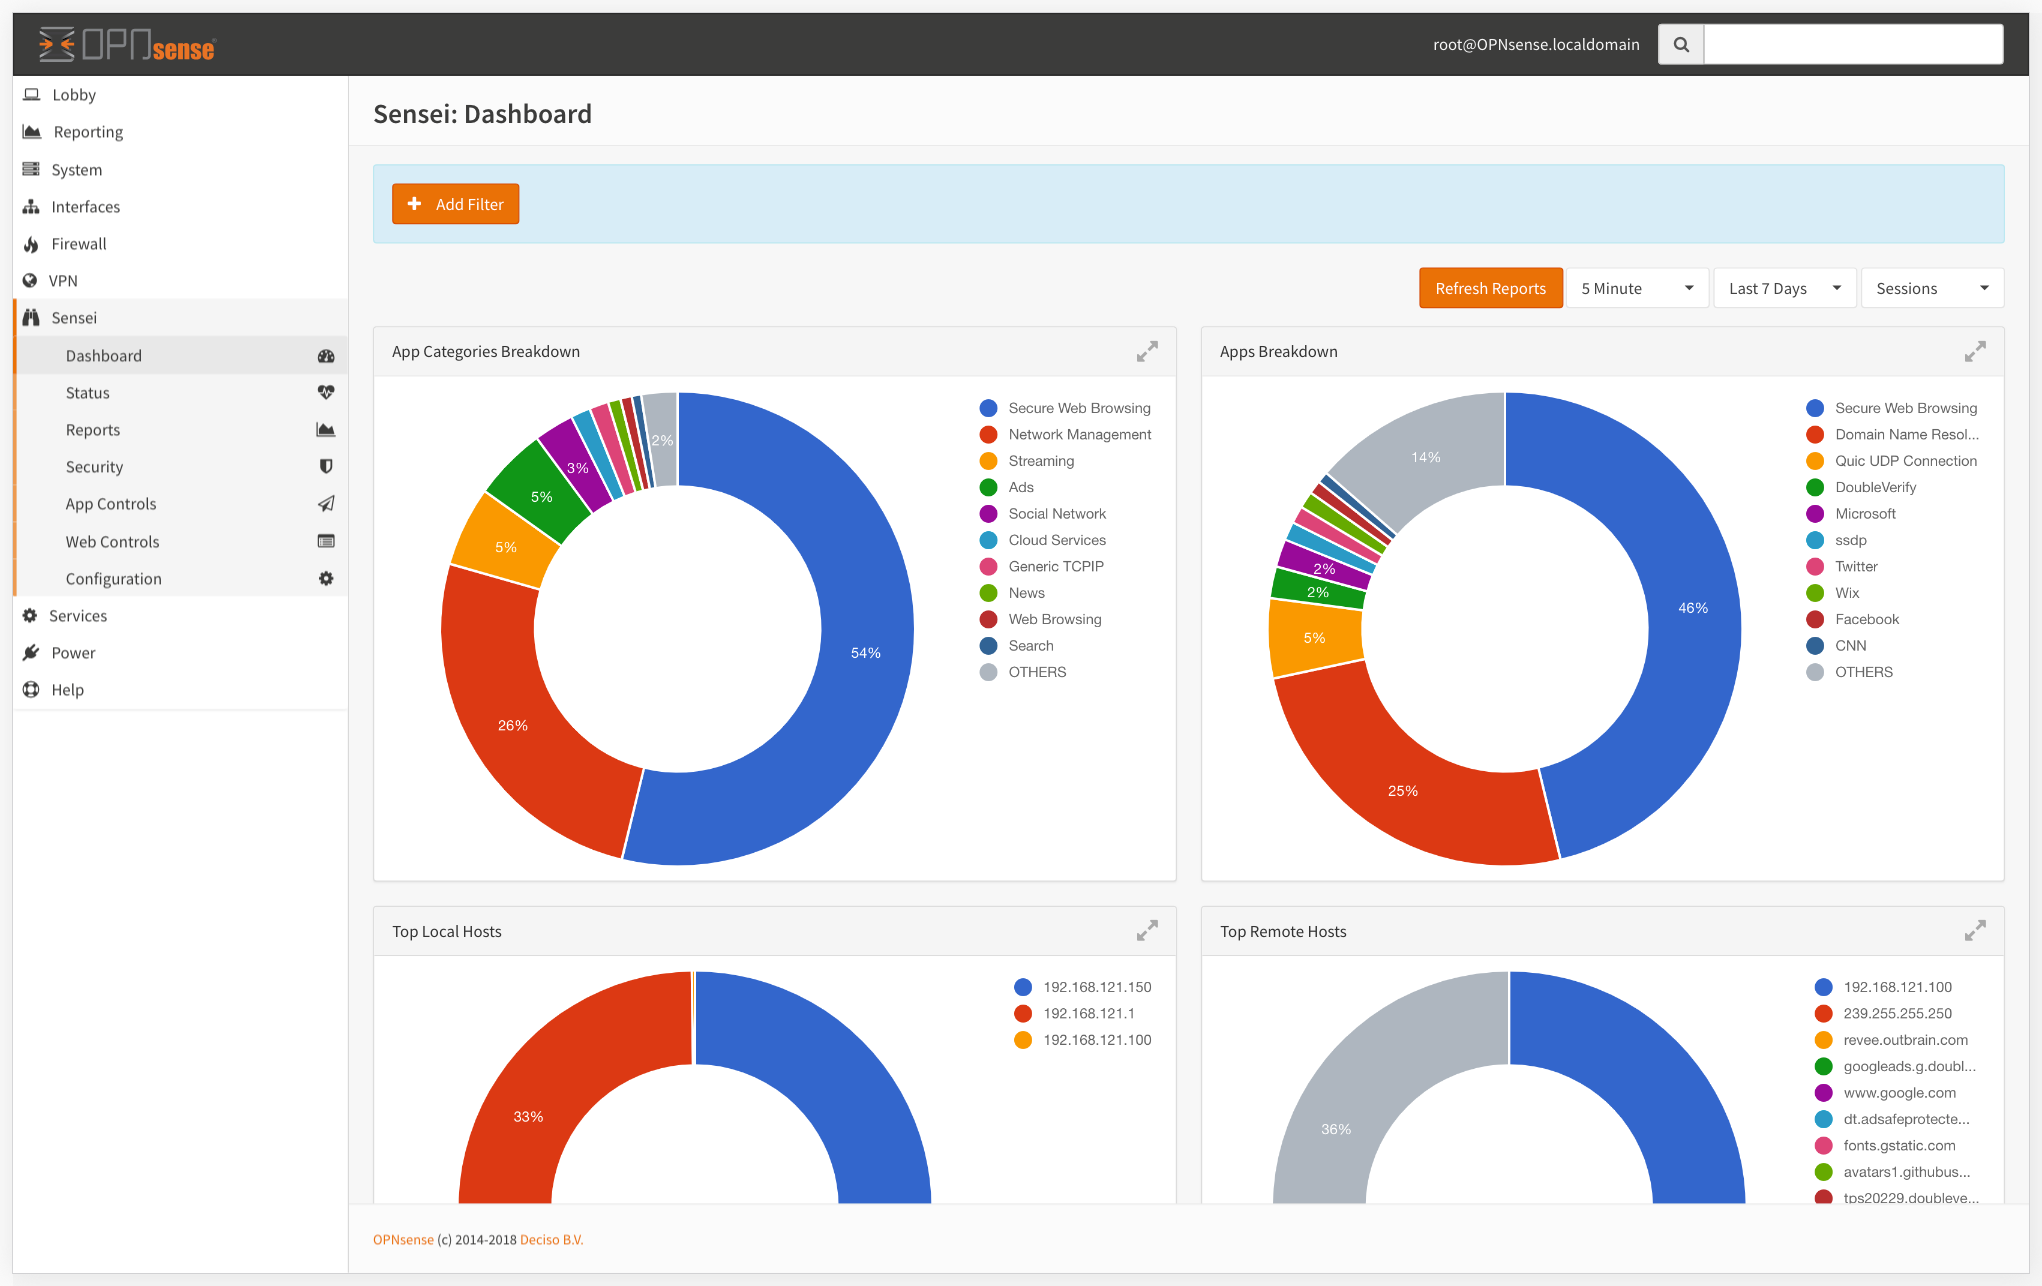Expand the Top Remote Hosts chart
This screenshot has width=2042, height=1286.
click(x=1975, y=930)
